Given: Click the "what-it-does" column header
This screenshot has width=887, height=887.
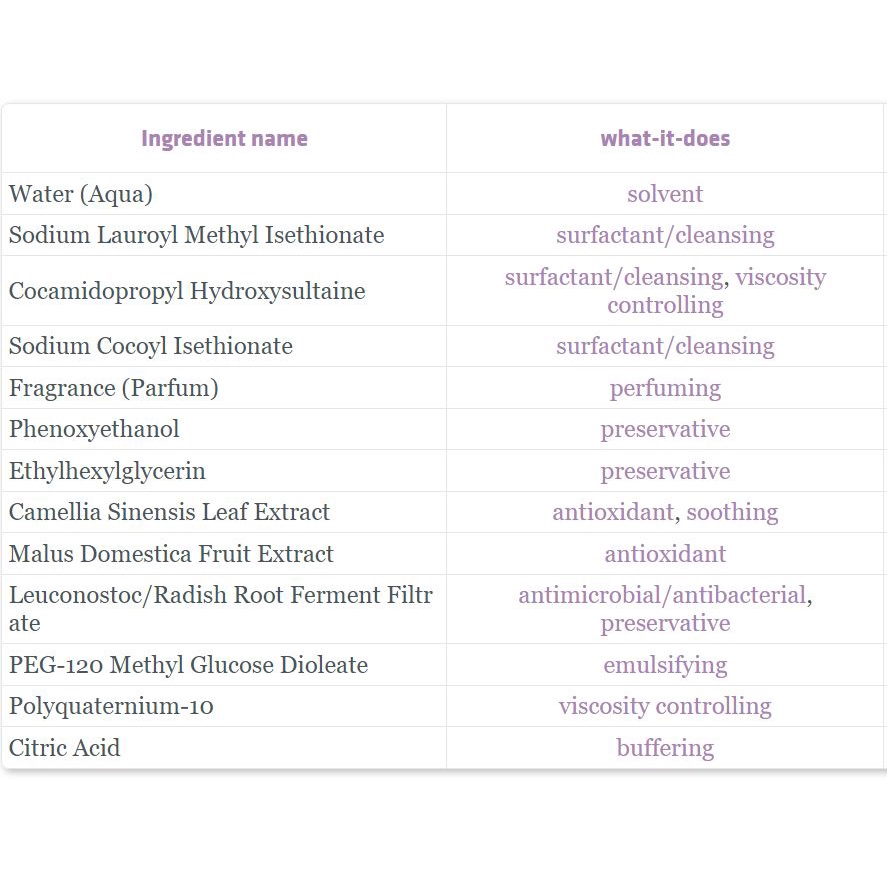Looking at the screenshot, I should 665,138.
